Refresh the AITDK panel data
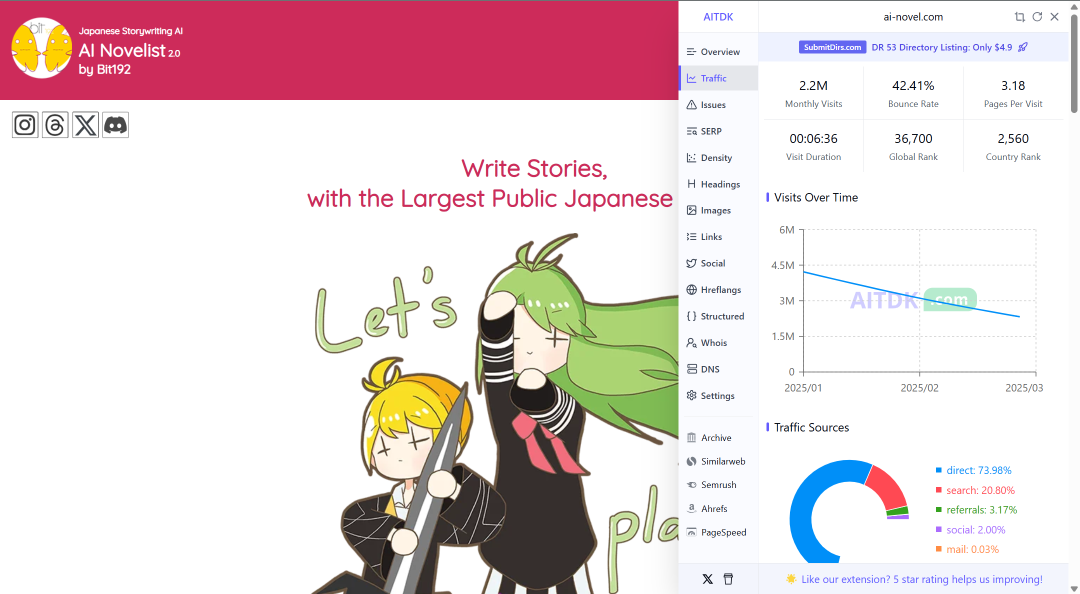Viewport: 1080px width, 594px height. click(1037, 17)
